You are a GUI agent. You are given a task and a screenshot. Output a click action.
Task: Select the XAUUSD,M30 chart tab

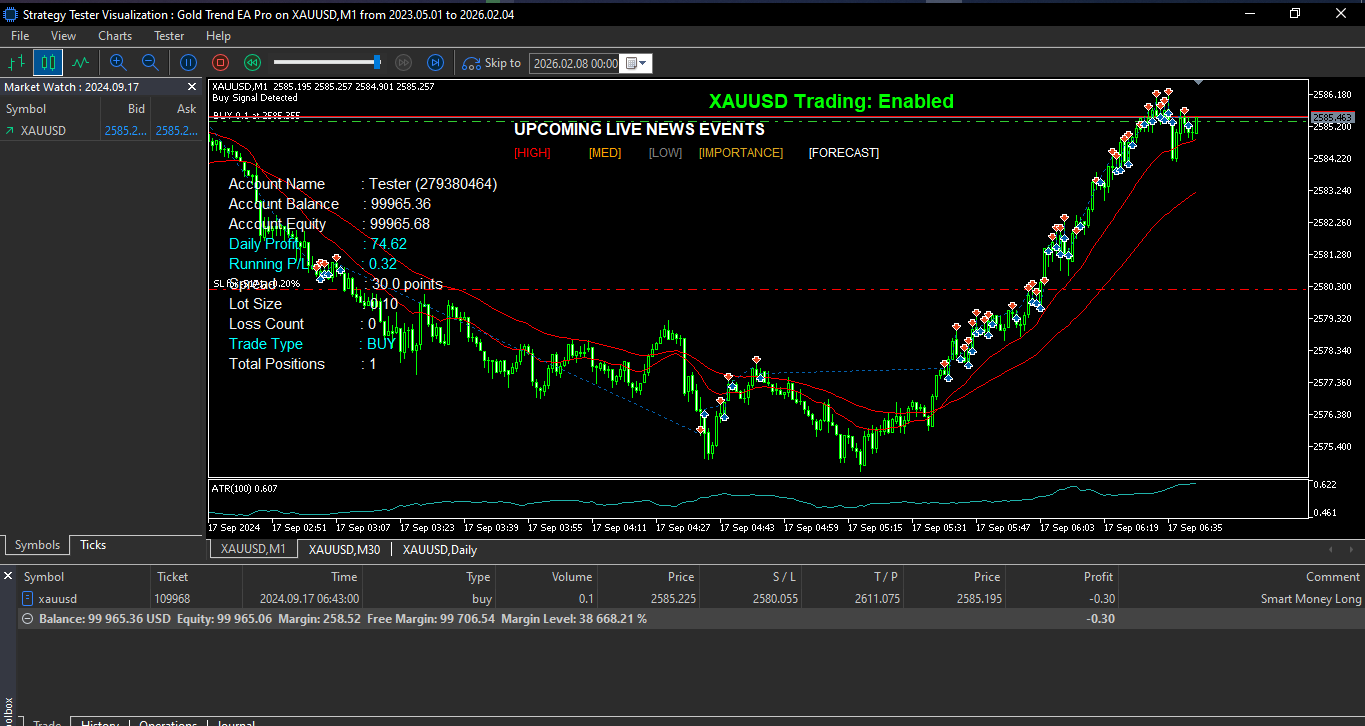[344, 549]
